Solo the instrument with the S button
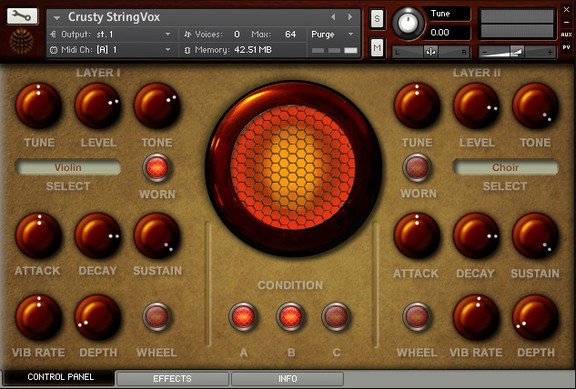The image size is (576, 389). coord(377,18)
